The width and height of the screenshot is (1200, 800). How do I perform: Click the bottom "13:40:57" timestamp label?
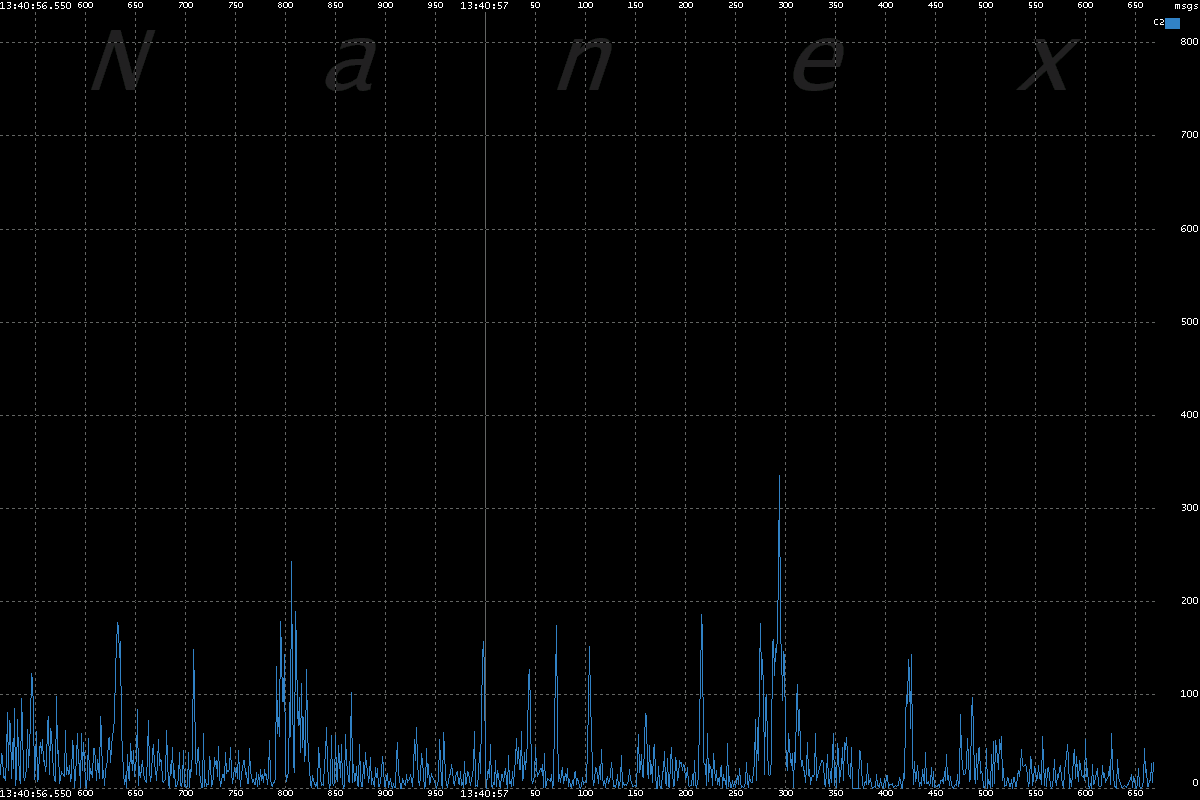pyautogui.click(x=485, y=793)
